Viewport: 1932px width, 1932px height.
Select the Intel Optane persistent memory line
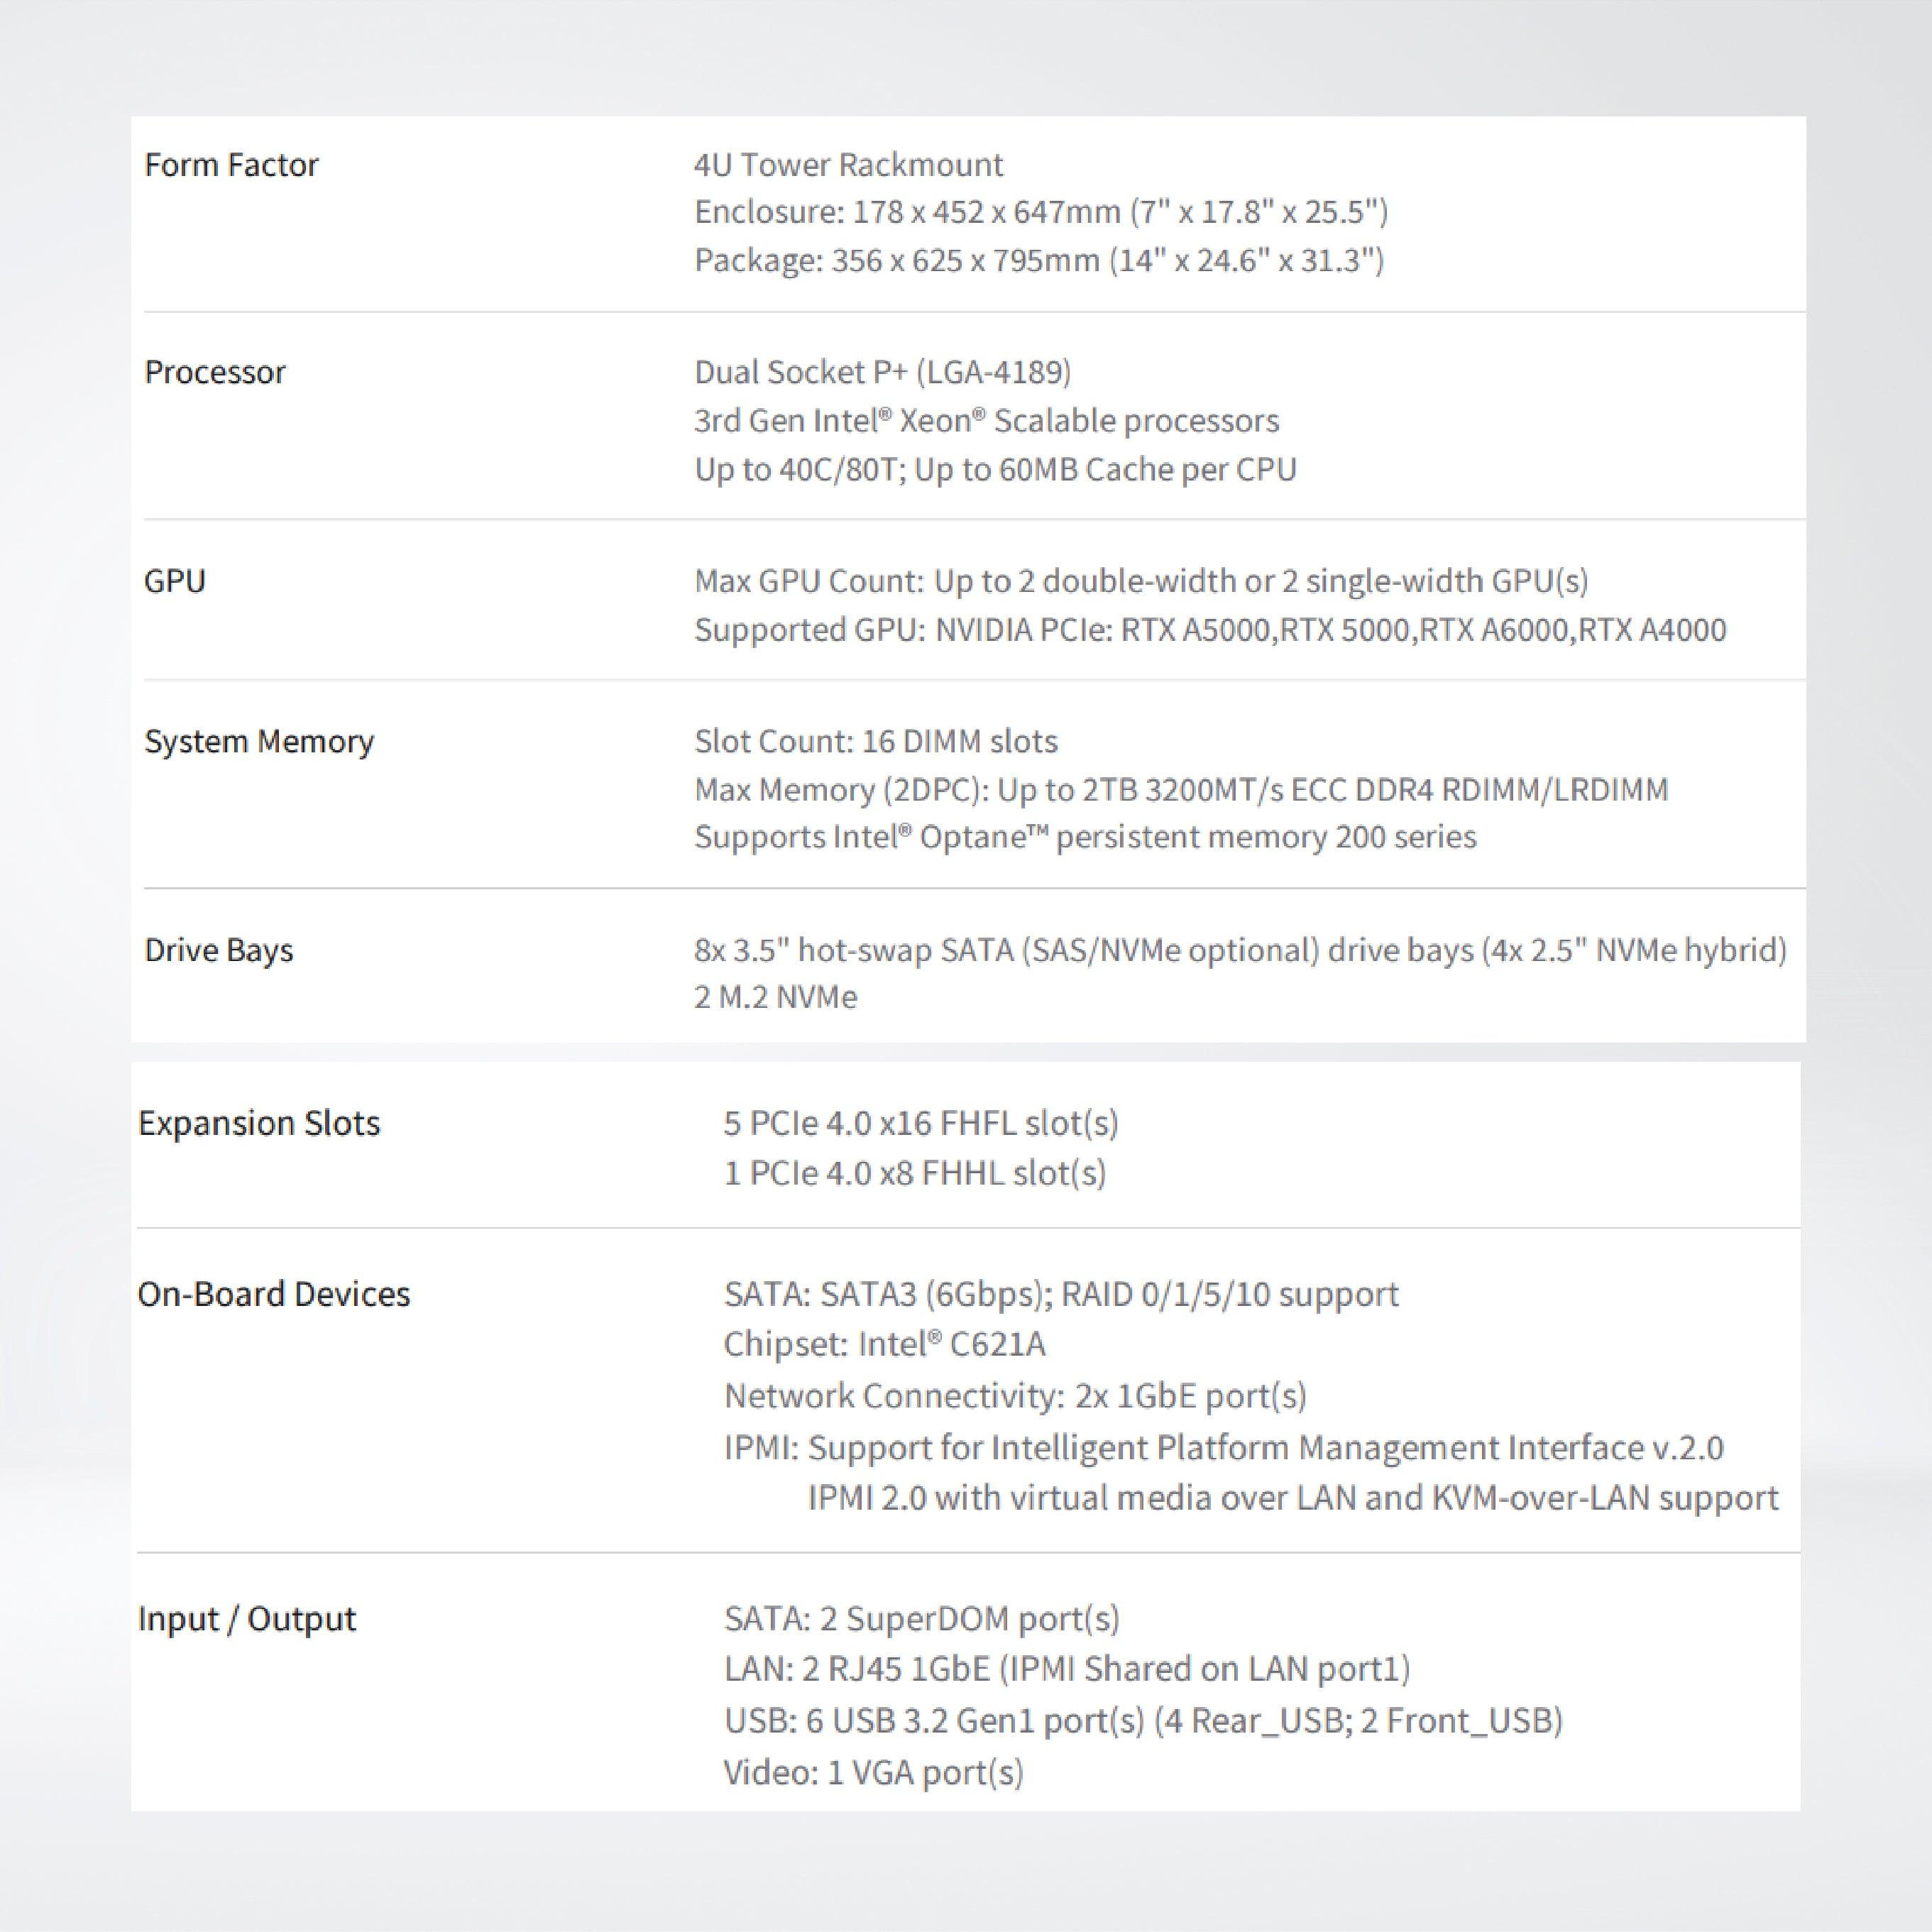click(x=1085, y=836)
